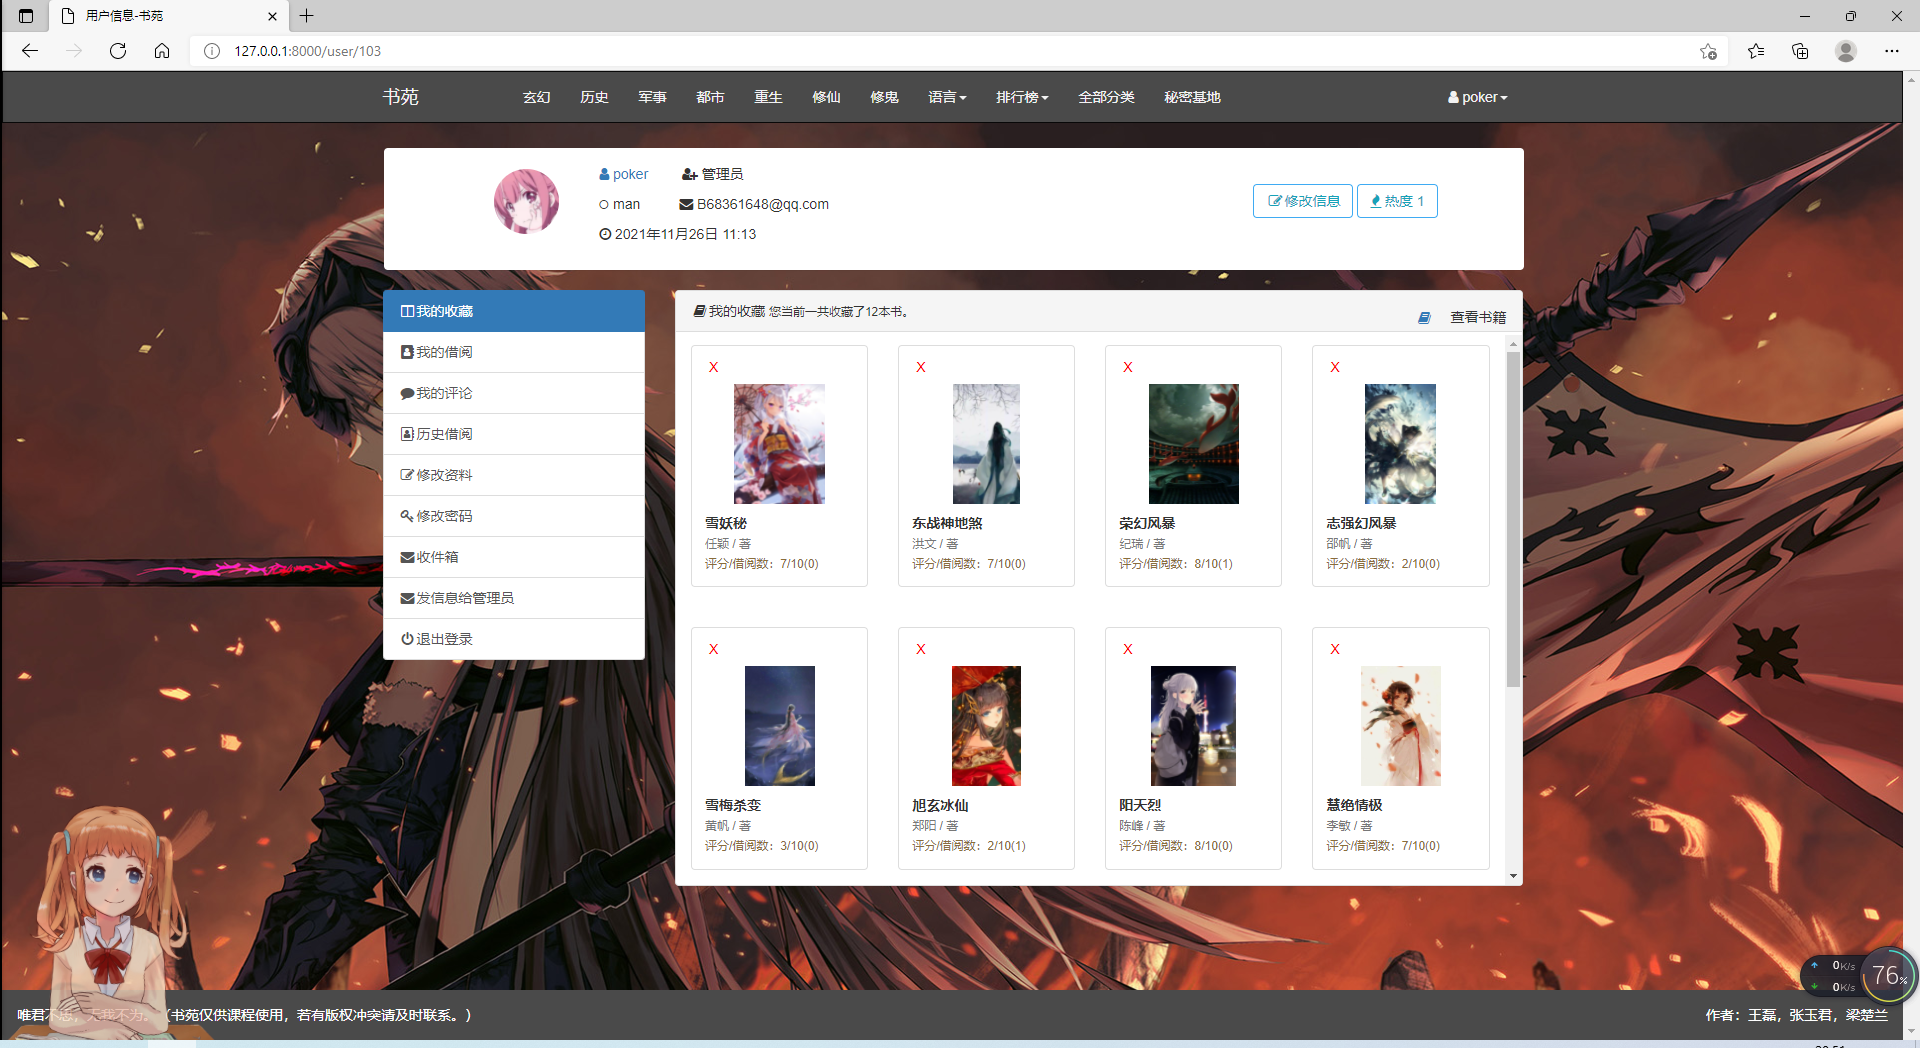Open 我的借阅 in the sidebar
This screenshot has height=1048, width=1920.
514,352
